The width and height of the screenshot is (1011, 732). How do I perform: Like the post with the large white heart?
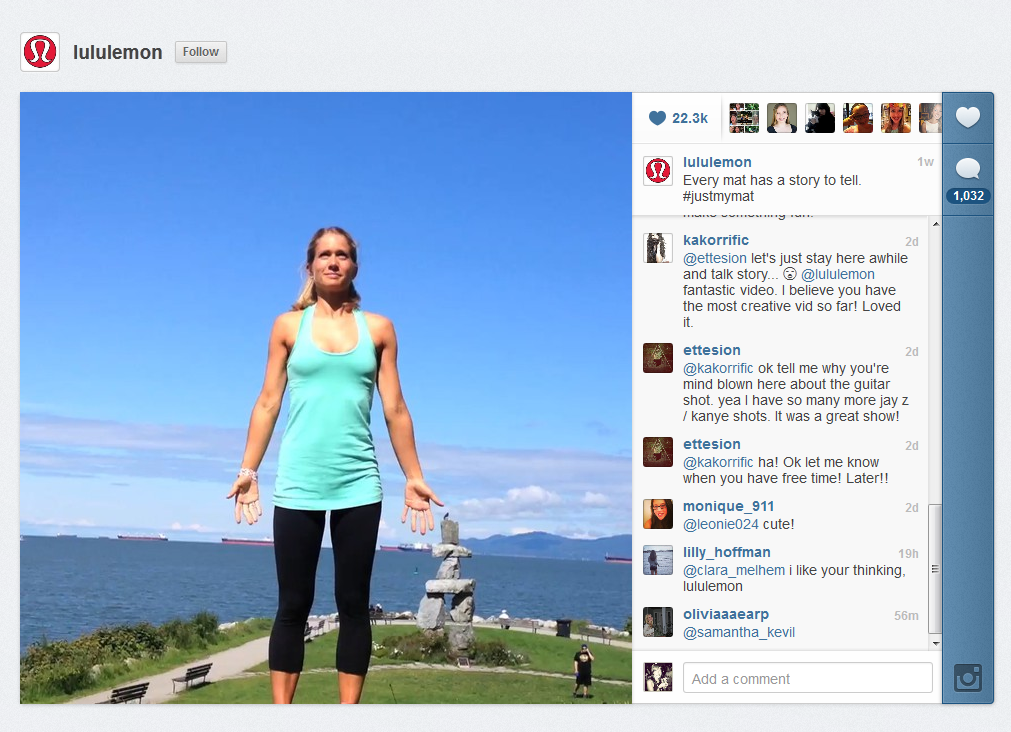coord(967,117)
